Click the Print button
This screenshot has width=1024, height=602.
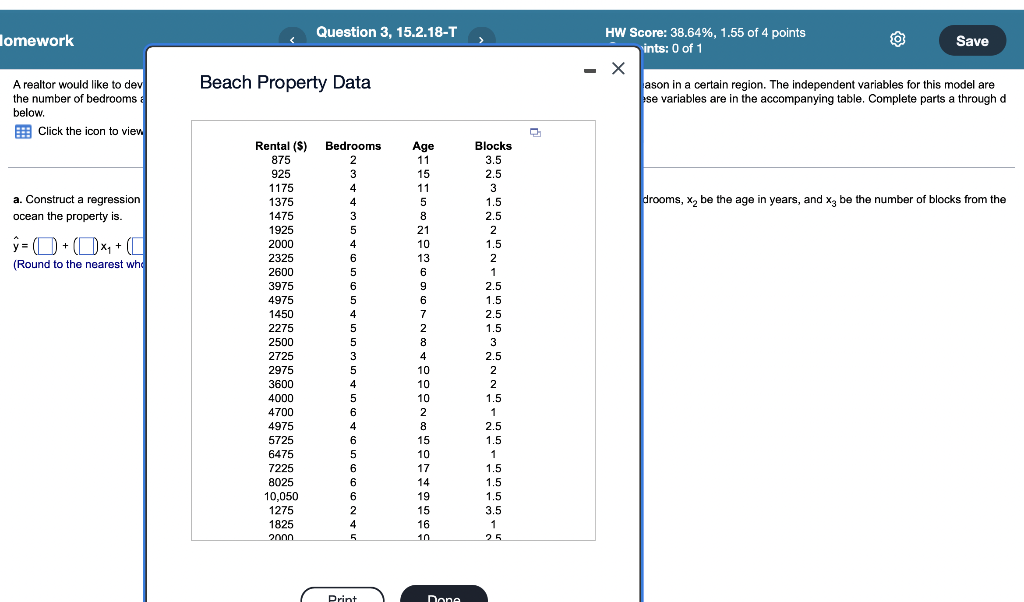[342, 597]
